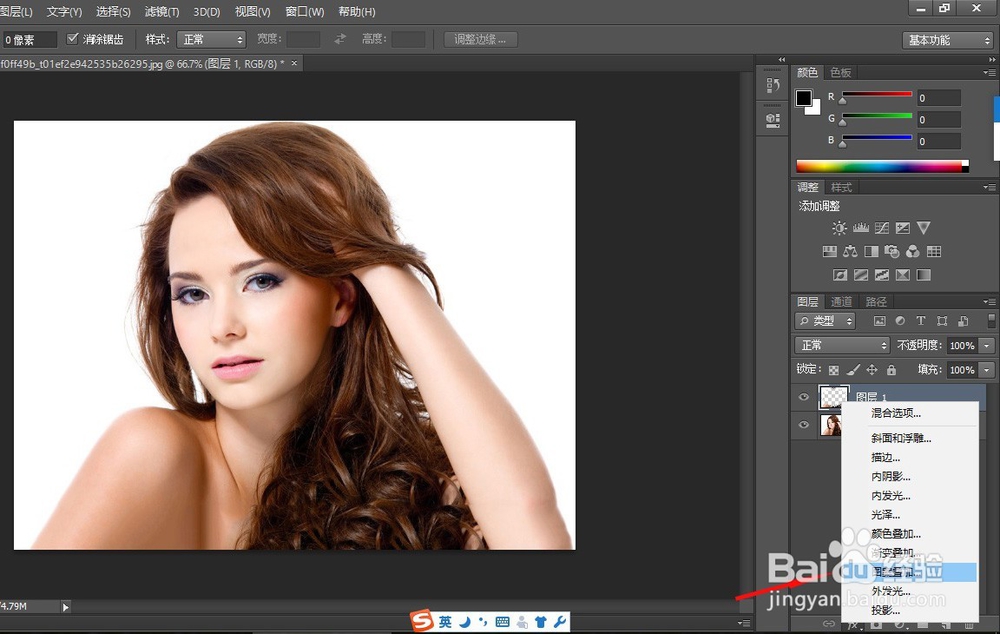This screenshot has height=634, width=1000.
Task: Open Sogou soft keyboard icon
Action: (503, 622)
